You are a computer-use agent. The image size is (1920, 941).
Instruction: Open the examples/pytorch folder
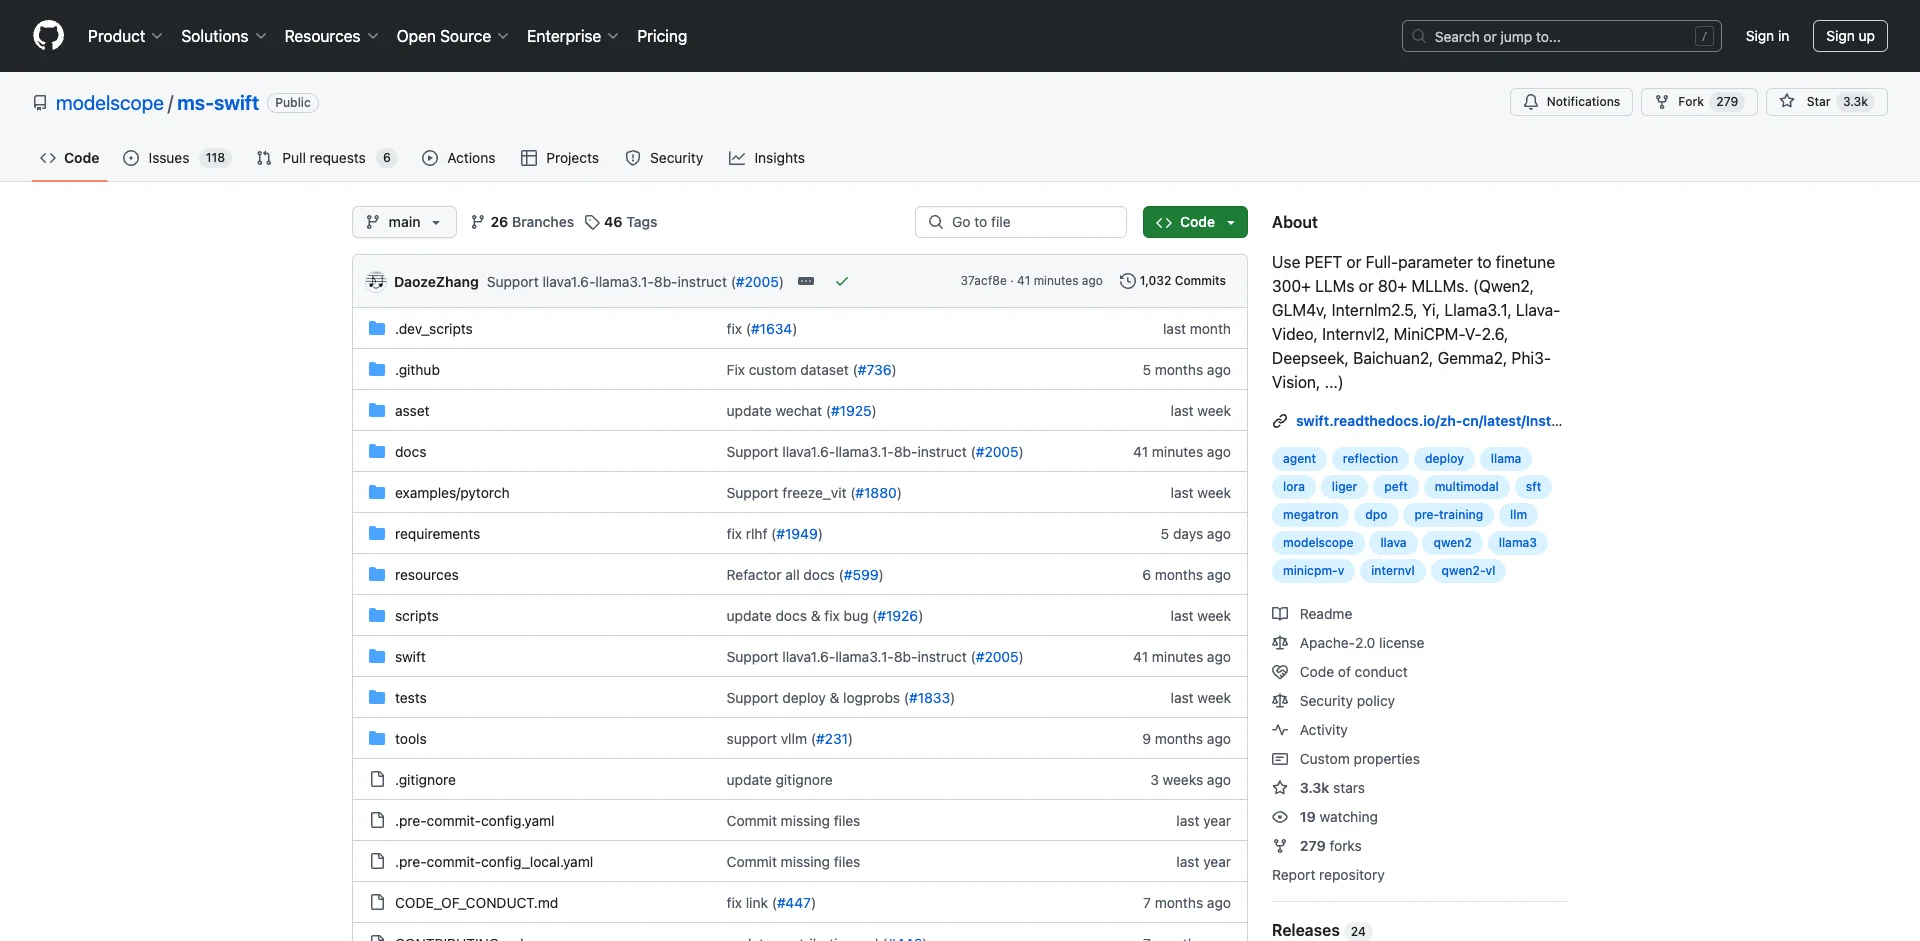pyautogui.click(x=452, y=493)
